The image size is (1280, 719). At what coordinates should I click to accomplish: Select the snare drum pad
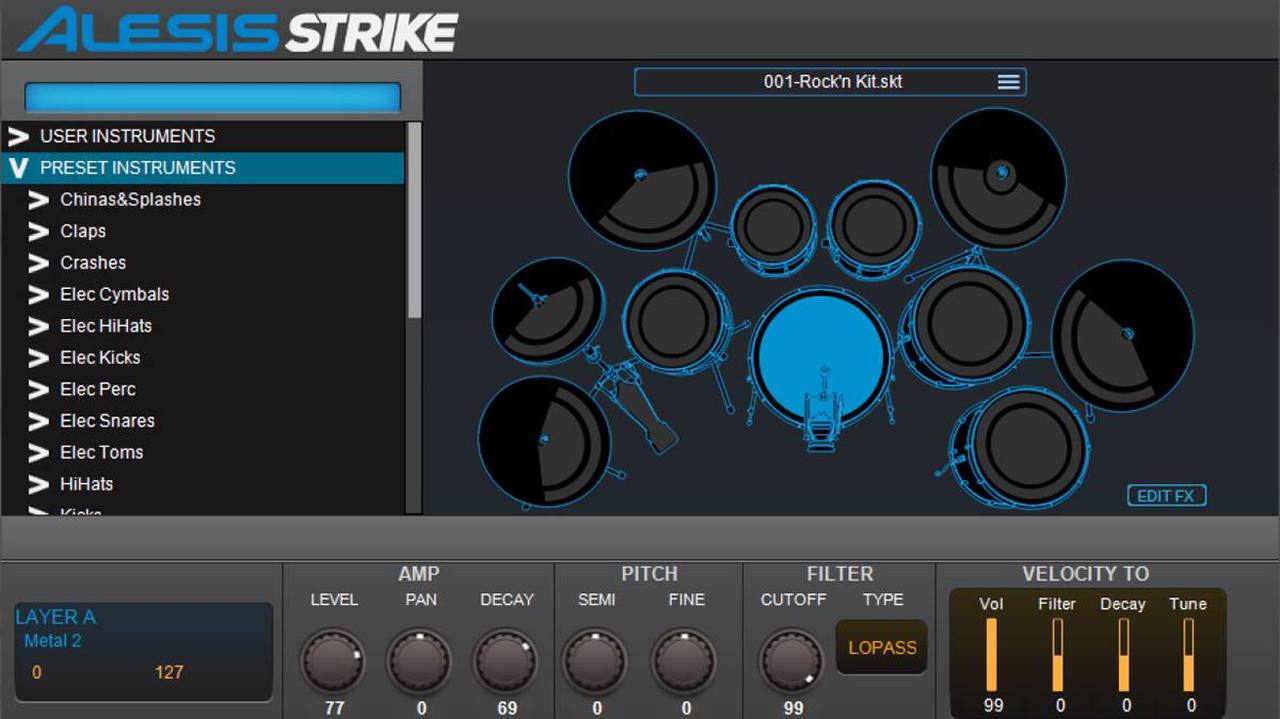point(677,319)
